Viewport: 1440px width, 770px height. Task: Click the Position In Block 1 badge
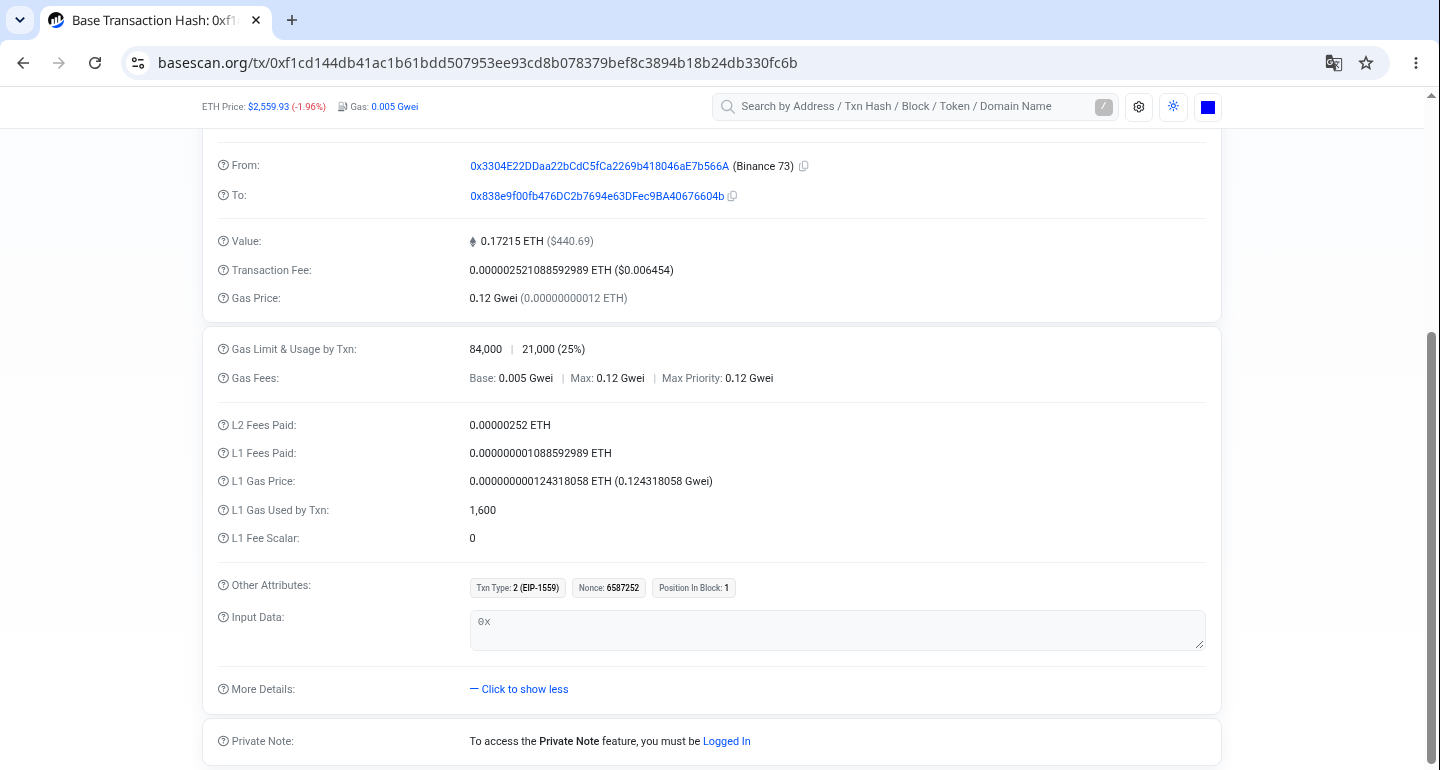[x=694, y=588]
